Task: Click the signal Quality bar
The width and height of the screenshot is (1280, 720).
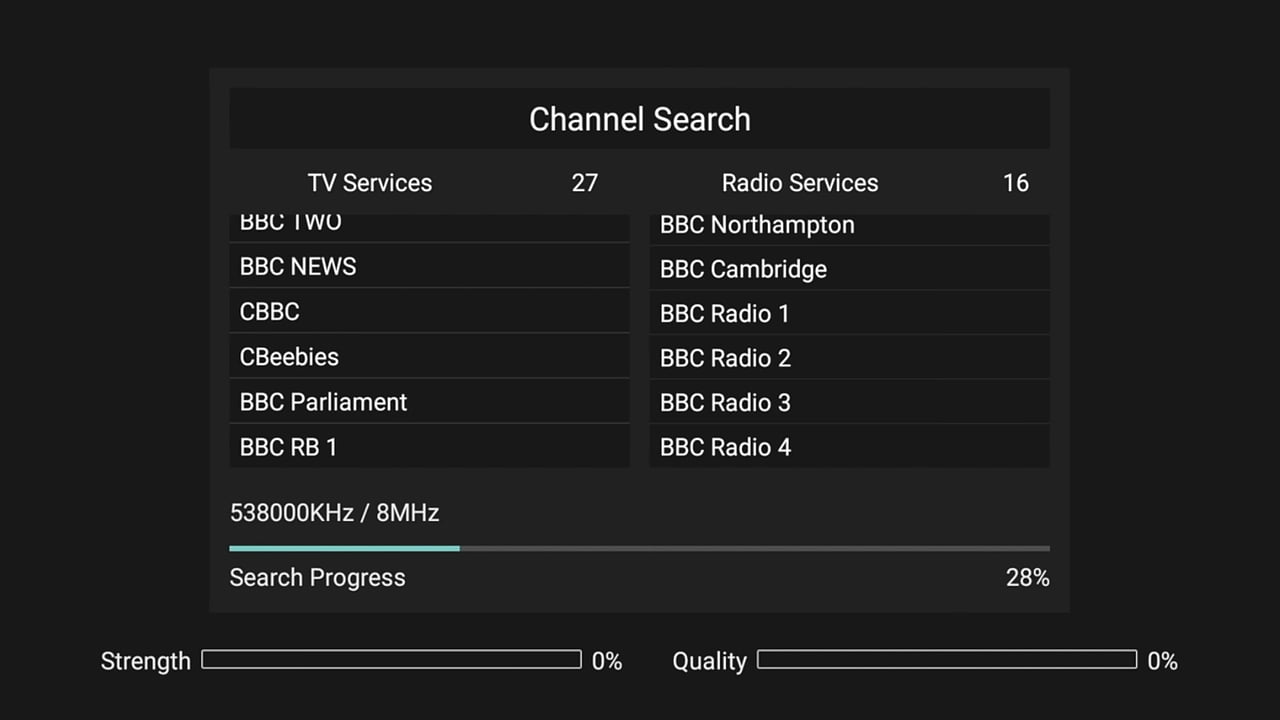Action: pyautogui.click(x=946, y=660)
